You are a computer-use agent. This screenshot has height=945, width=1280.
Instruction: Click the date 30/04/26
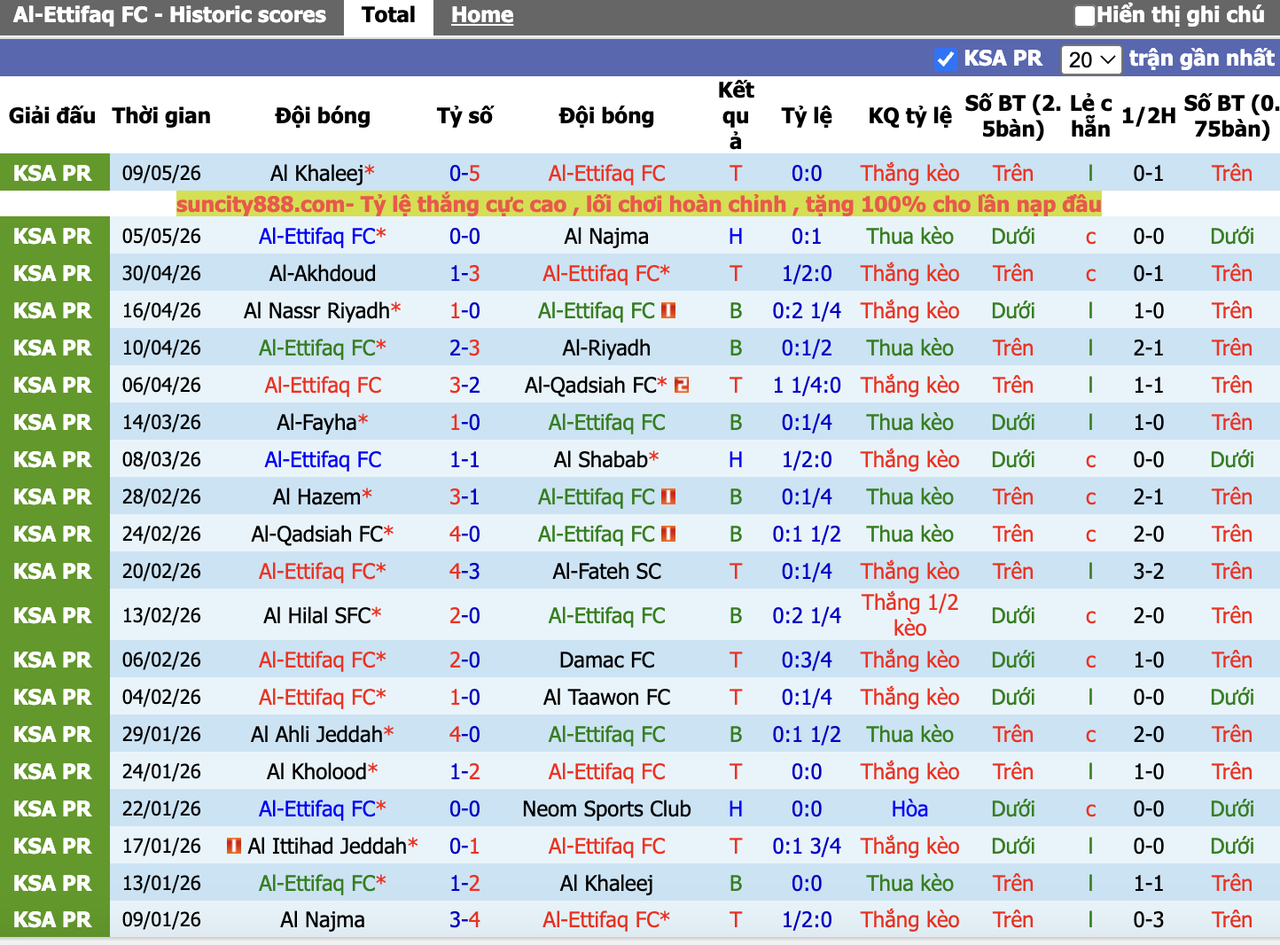coord(161,274)
